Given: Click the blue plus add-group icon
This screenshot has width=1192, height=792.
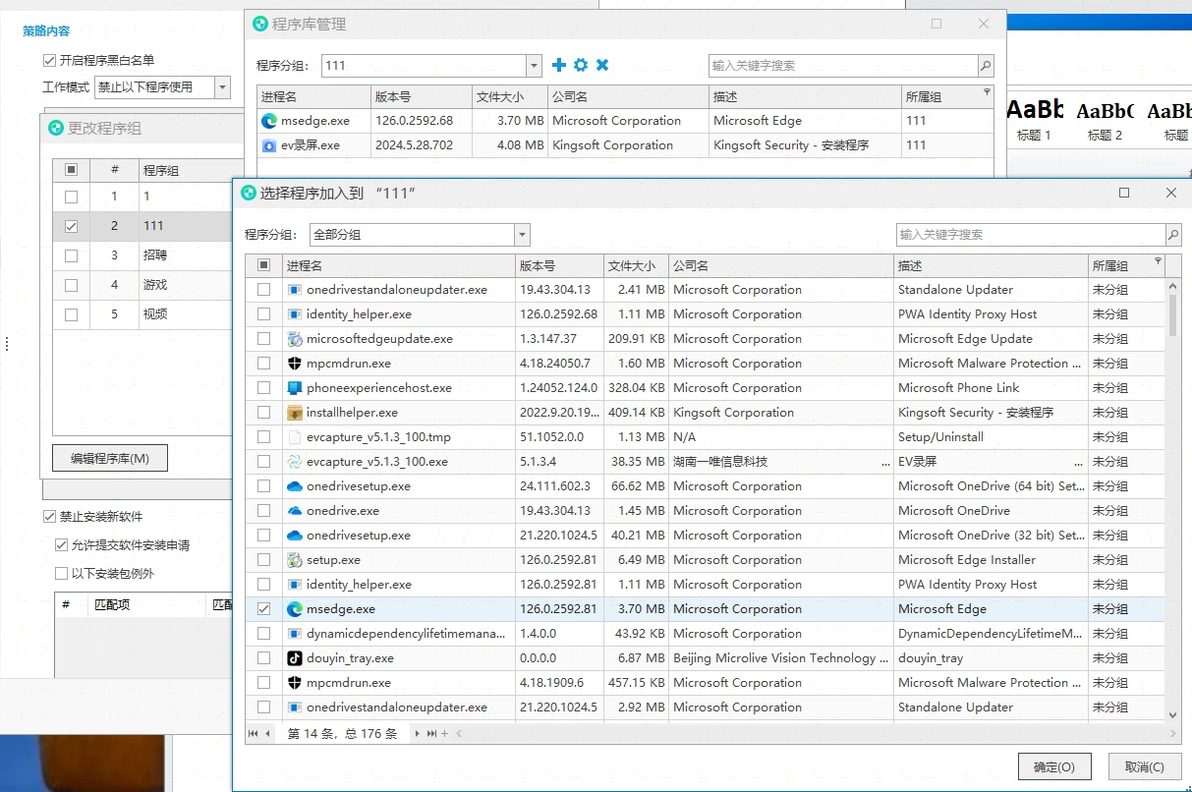Looking at the screenshot, I should pos(559,65).
